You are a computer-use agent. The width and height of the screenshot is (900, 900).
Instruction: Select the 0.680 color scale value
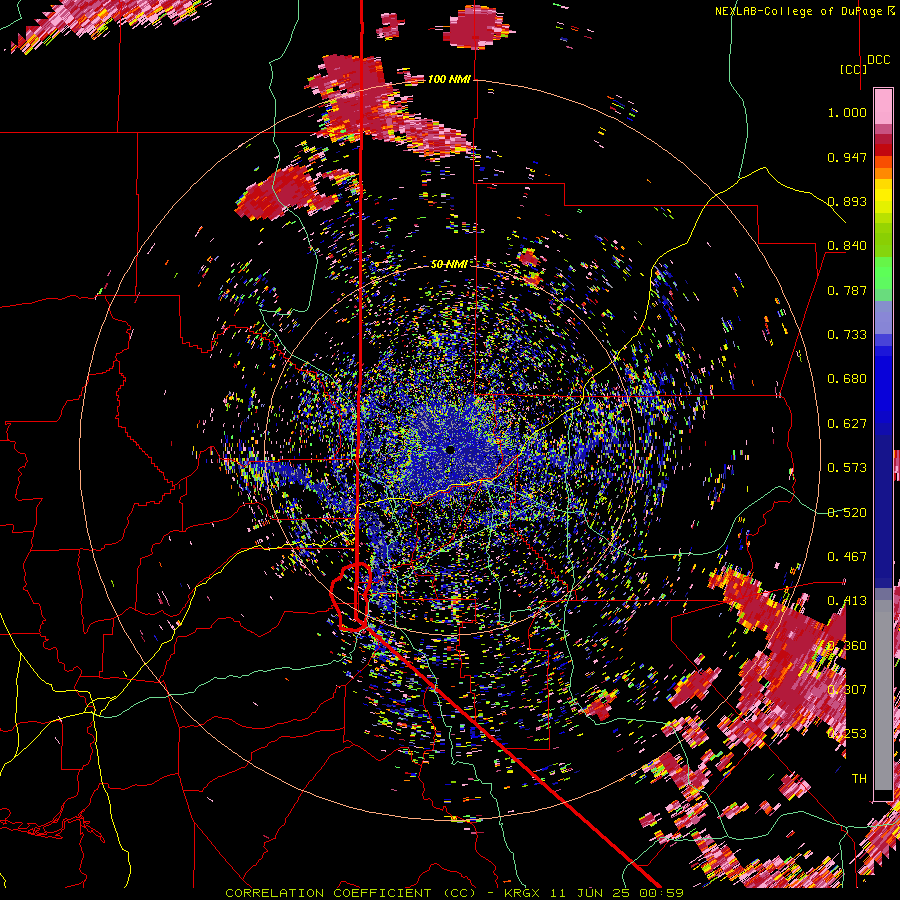point(847,379)
